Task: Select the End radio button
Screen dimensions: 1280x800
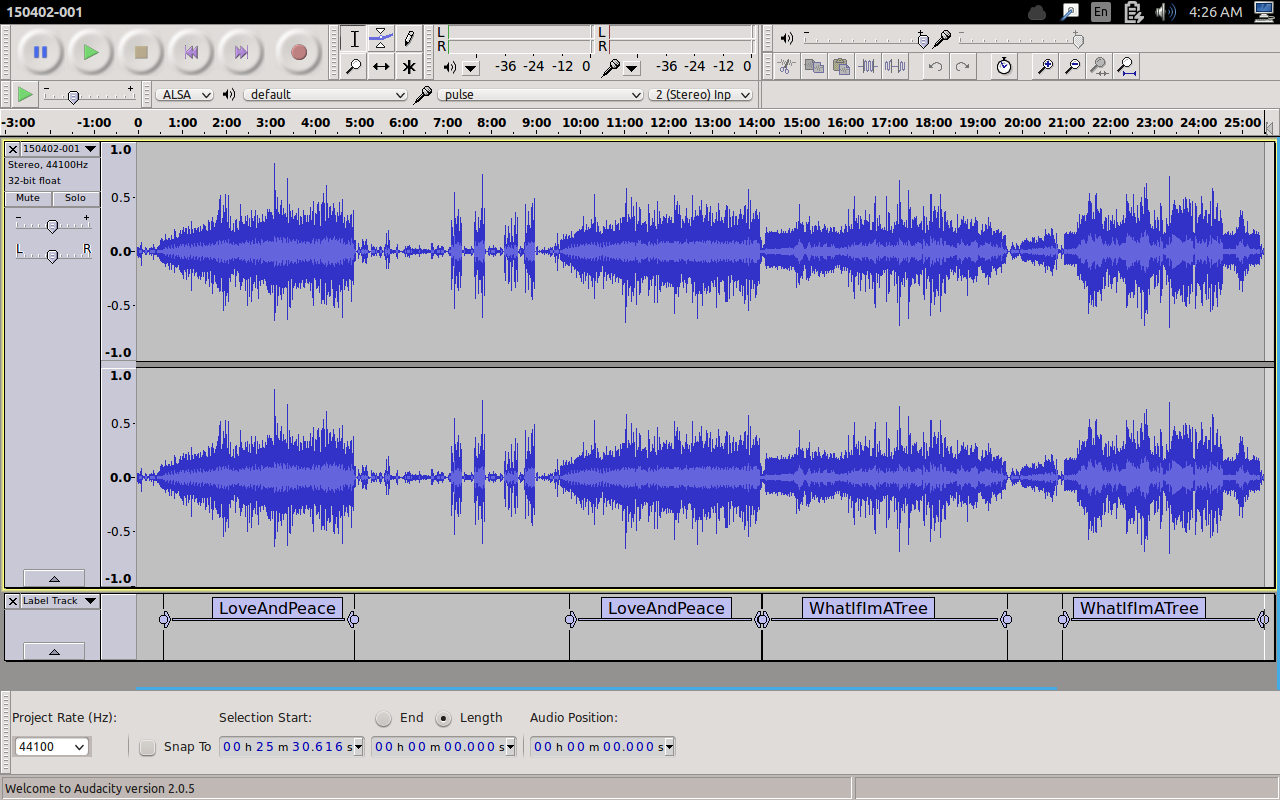Action: click(384, 718)
